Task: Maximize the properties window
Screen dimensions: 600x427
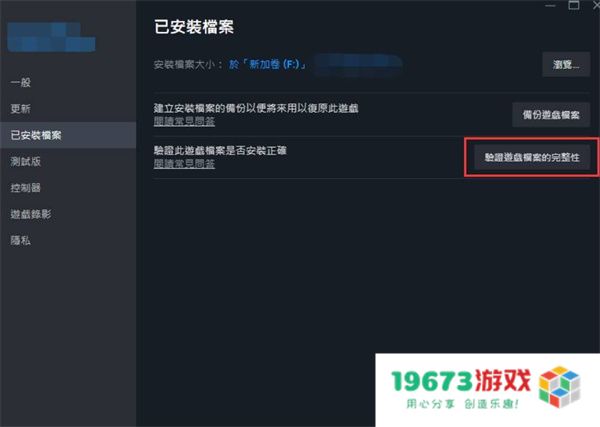Action: (x=574, y=5)
